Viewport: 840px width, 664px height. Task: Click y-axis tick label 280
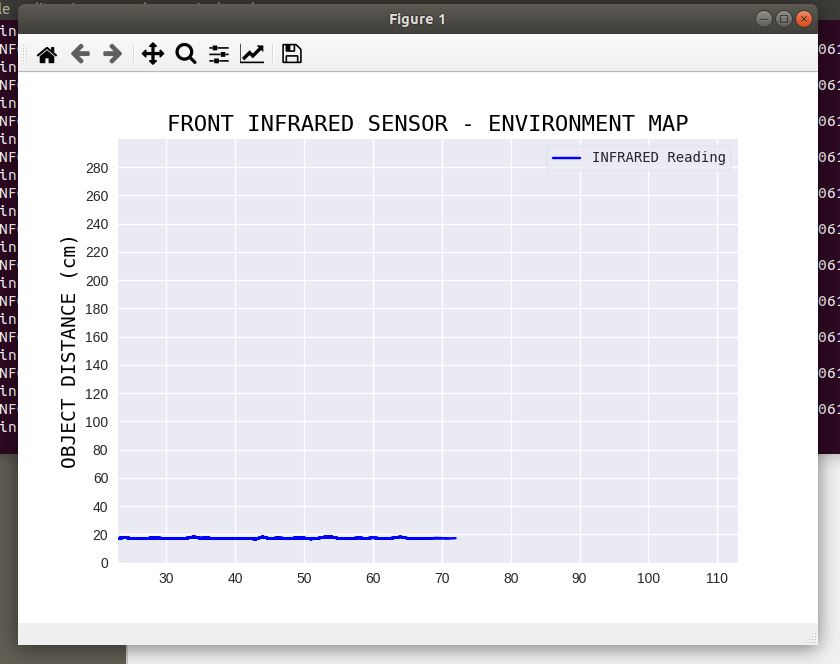pyautogui.click(x=97, y=168)
